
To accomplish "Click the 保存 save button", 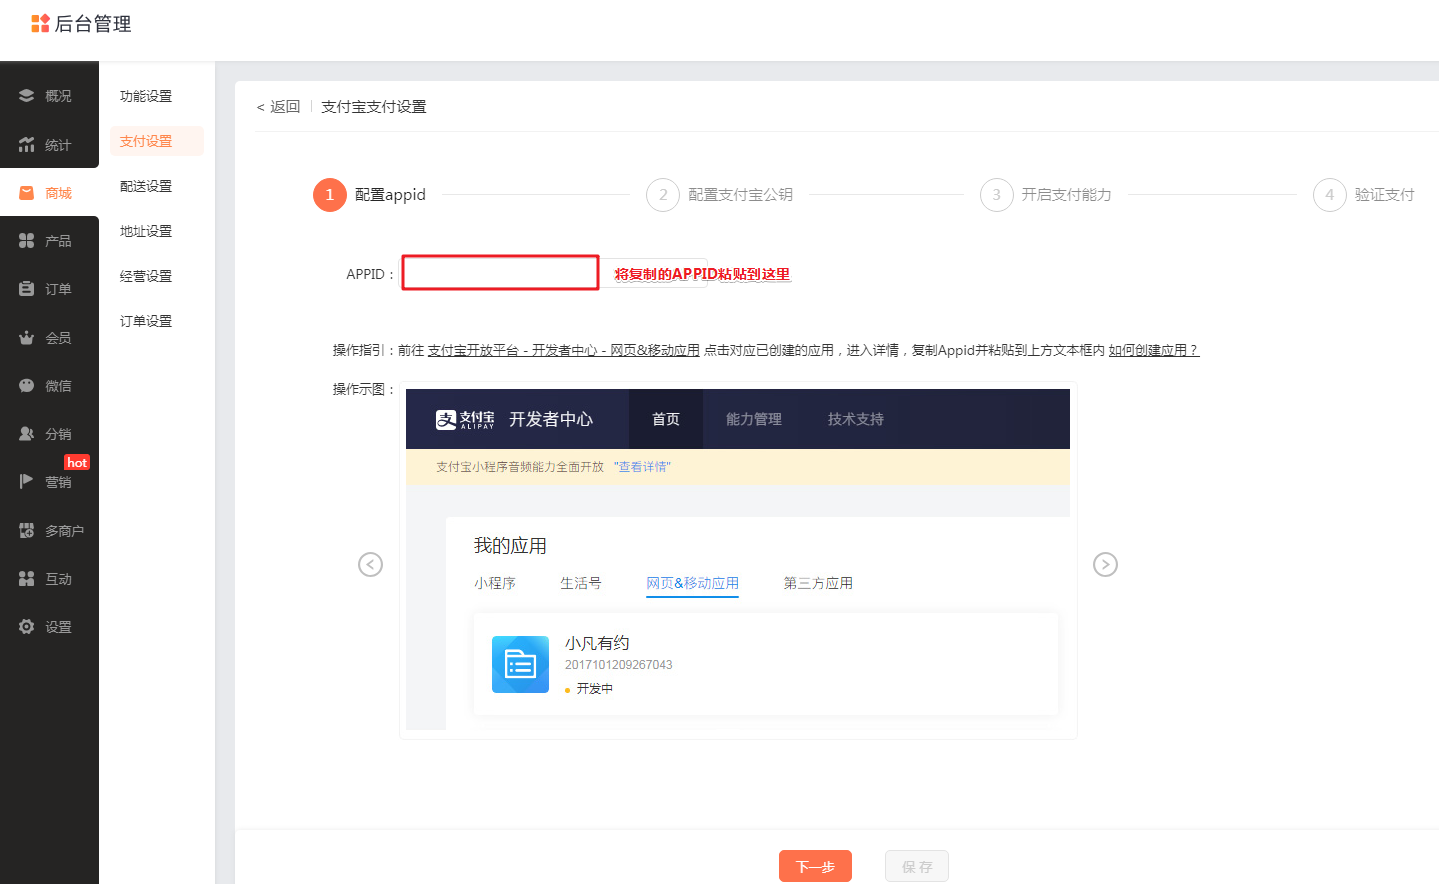I will (x=917, y=866).
